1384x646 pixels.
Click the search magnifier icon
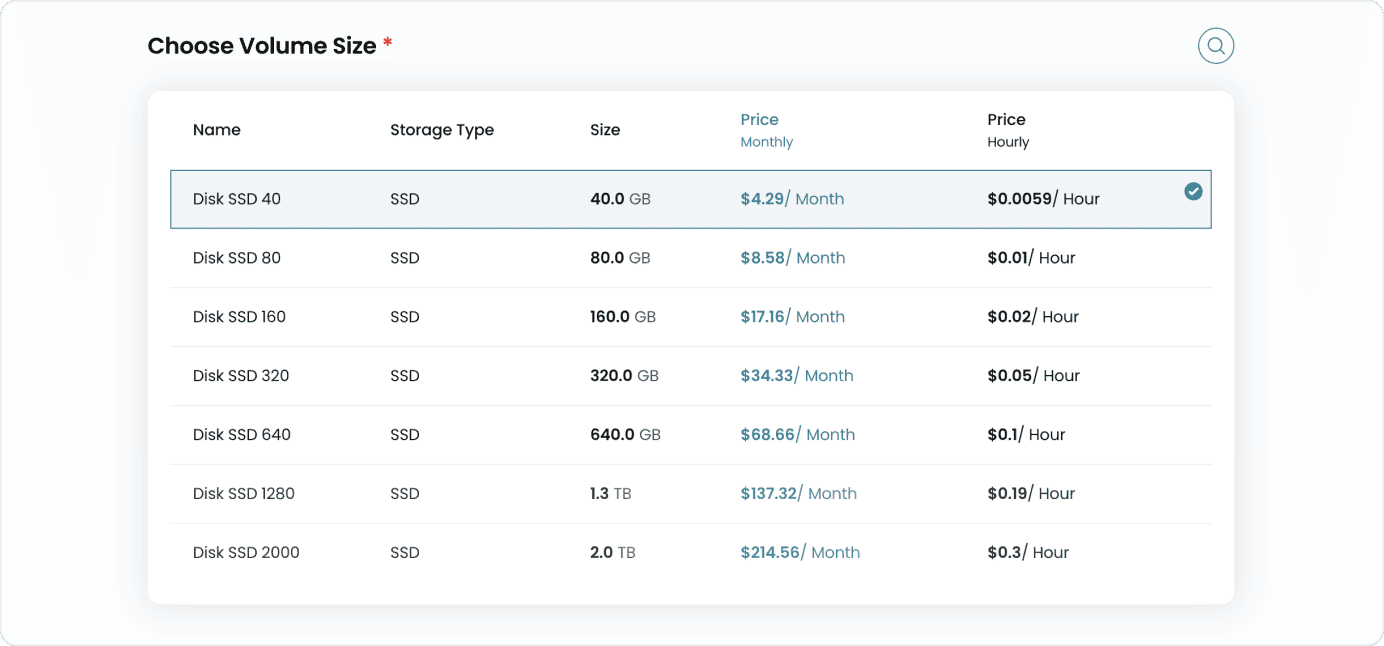point(1216,46)
